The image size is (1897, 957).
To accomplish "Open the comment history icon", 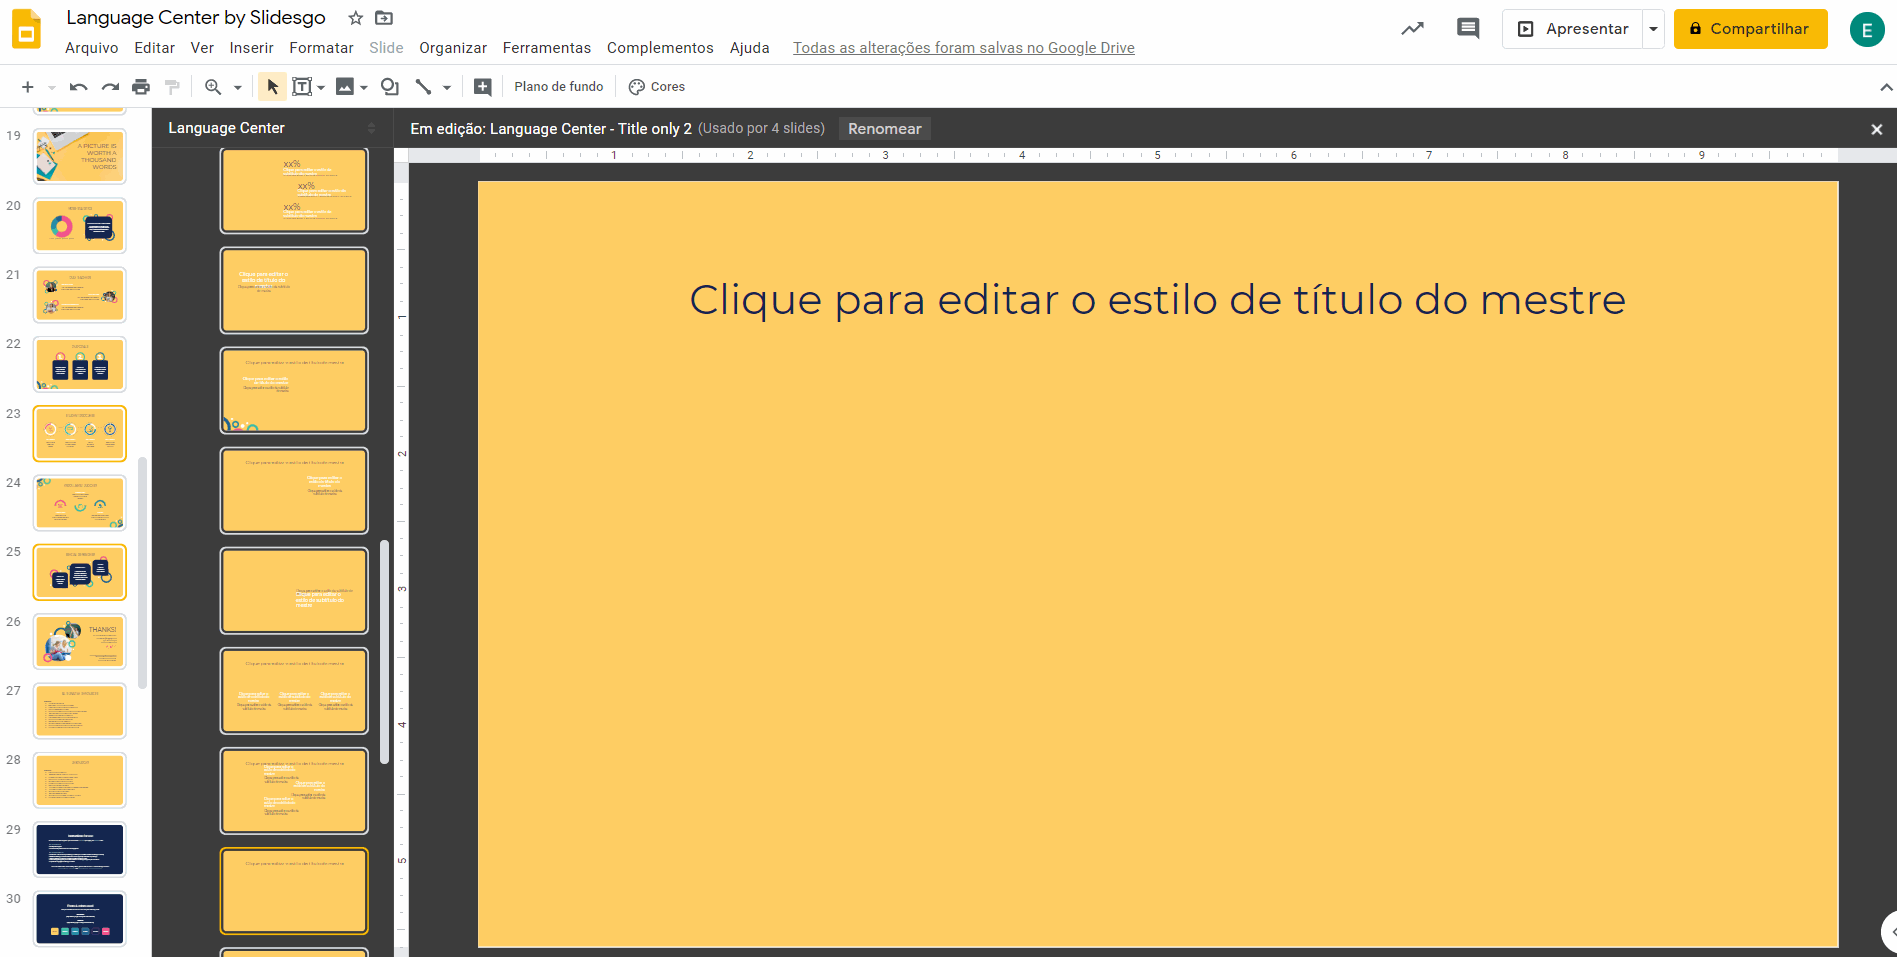I will [1468, 29].
